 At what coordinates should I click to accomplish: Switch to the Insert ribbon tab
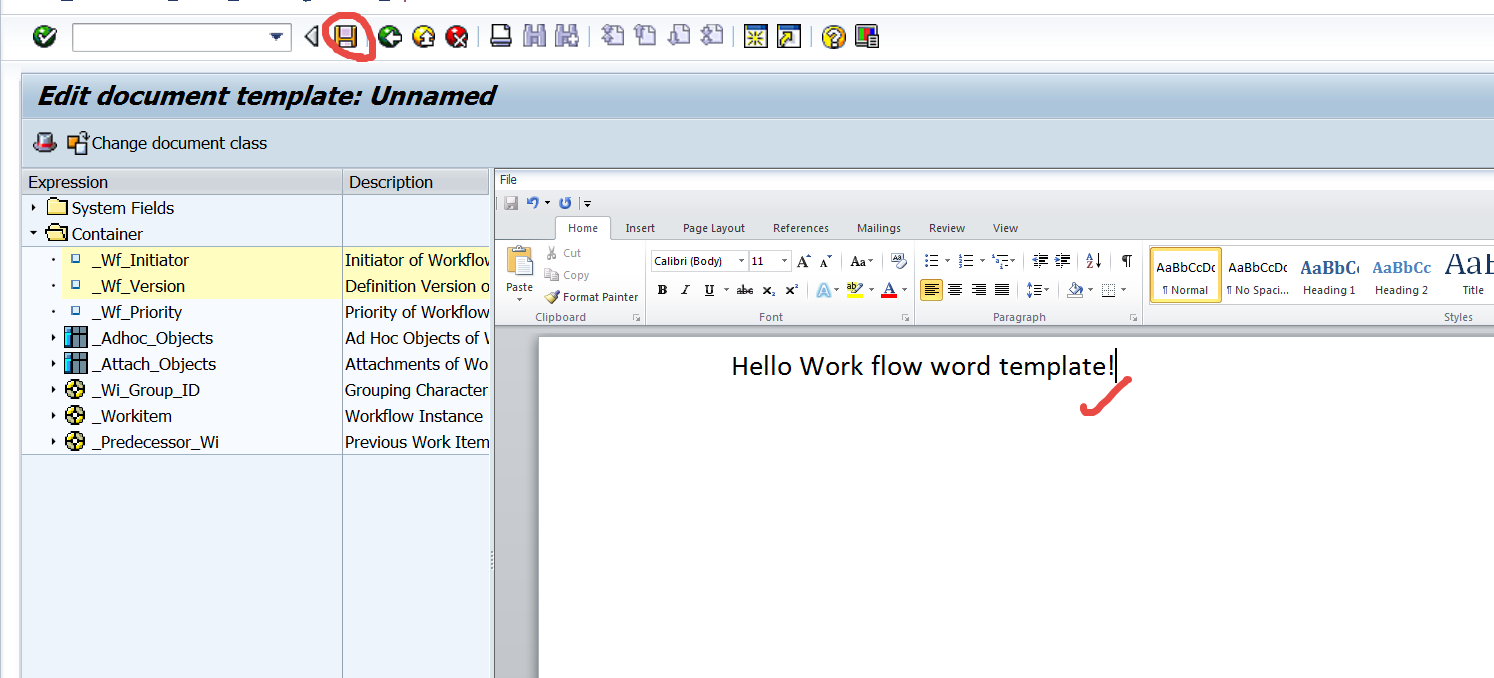pyautogui.click(x=639, y=227)
